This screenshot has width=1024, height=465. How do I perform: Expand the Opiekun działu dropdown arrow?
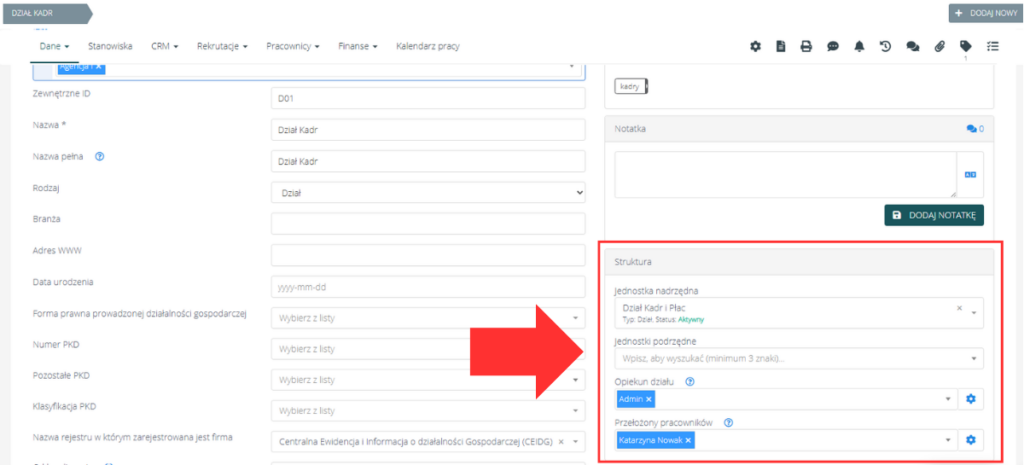point(948,399)
